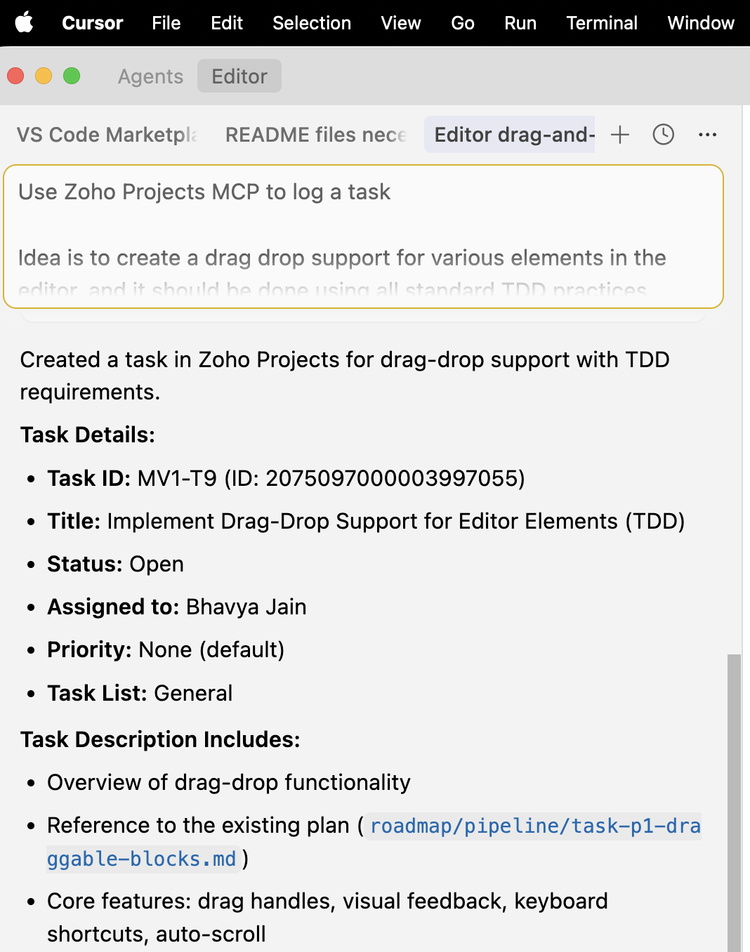Click the Core features bullet text
The width and height of the screenshot is (750, 952).
pyautogui.click(x=327, y=917)
